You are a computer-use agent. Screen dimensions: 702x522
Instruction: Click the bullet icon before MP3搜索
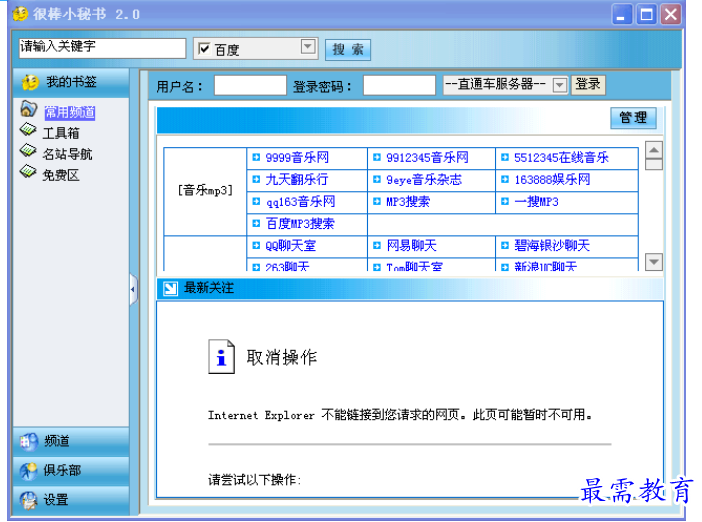pyautogui.click(x=377, y=201)
